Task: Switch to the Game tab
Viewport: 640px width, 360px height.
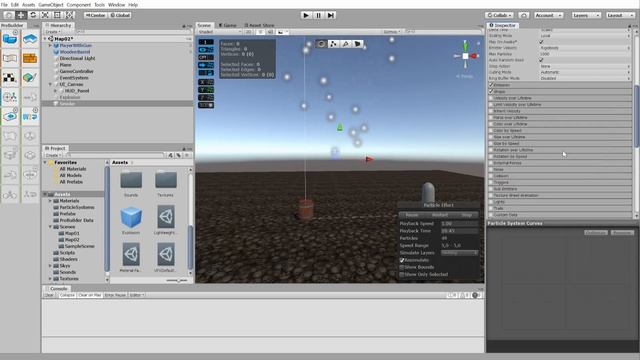Action: (227, 25)
